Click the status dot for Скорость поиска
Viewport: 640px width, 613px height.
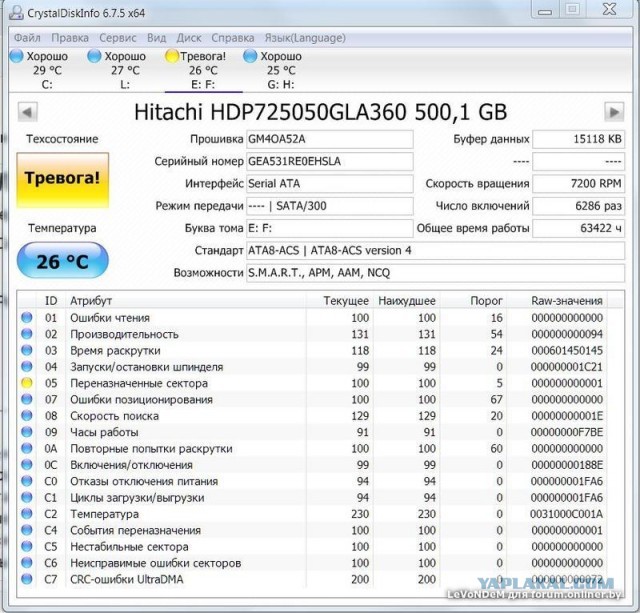pos(27,415)
